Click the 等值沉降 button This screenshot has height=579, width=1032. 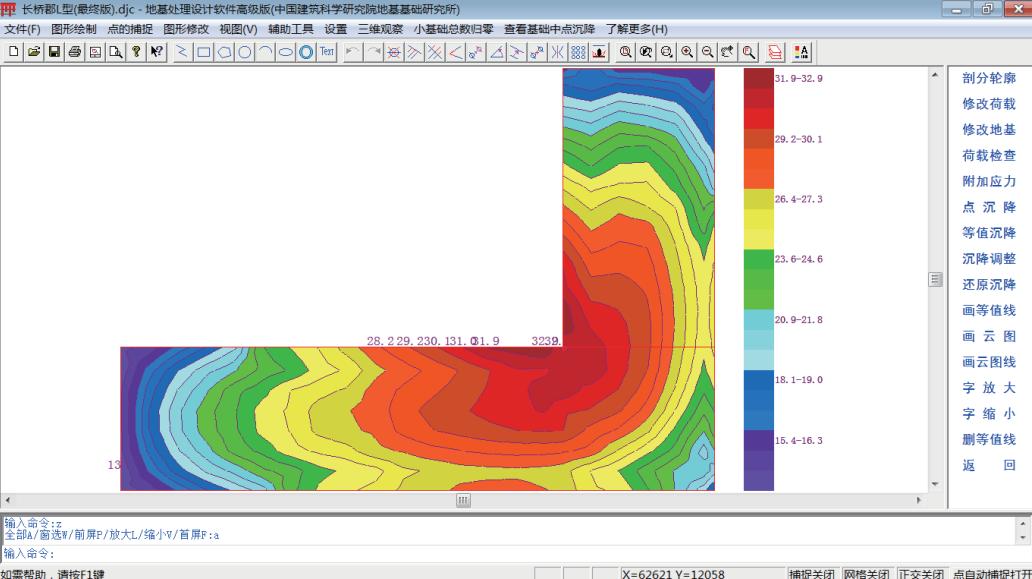(988, 233)
